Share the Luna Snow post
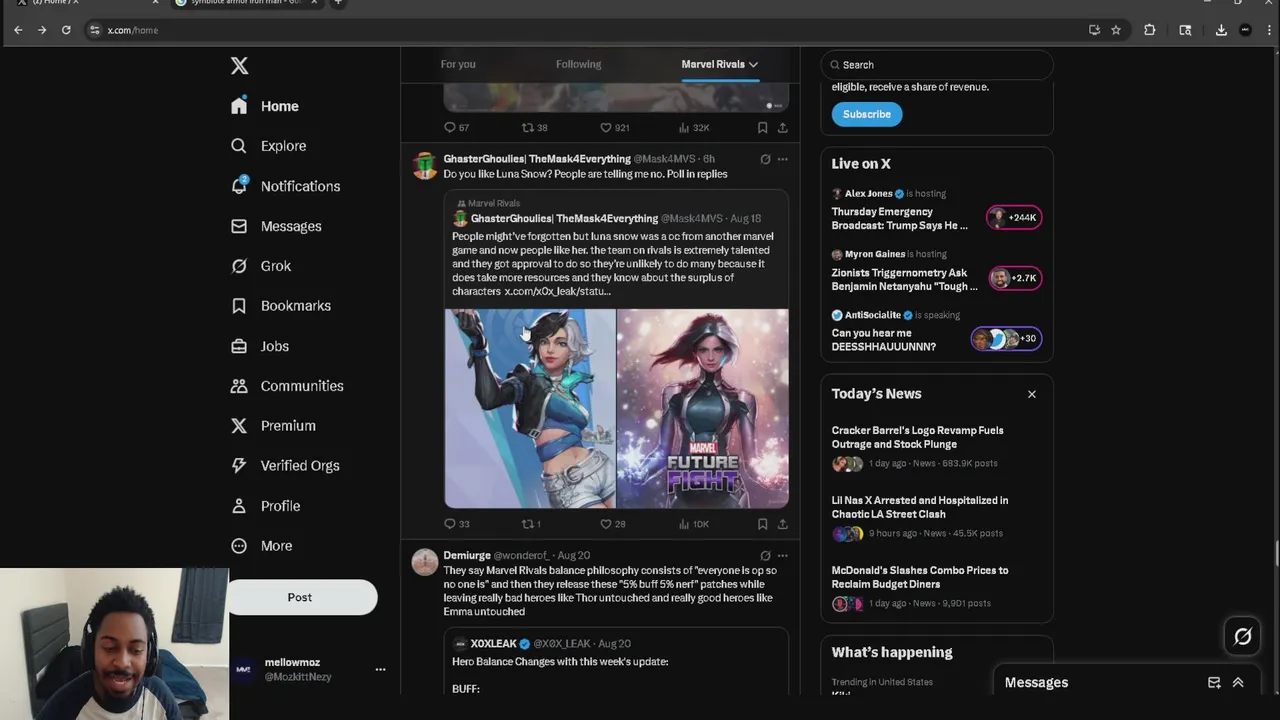The width and height of the screenshot is (1280, 720). tap(782, 524)
